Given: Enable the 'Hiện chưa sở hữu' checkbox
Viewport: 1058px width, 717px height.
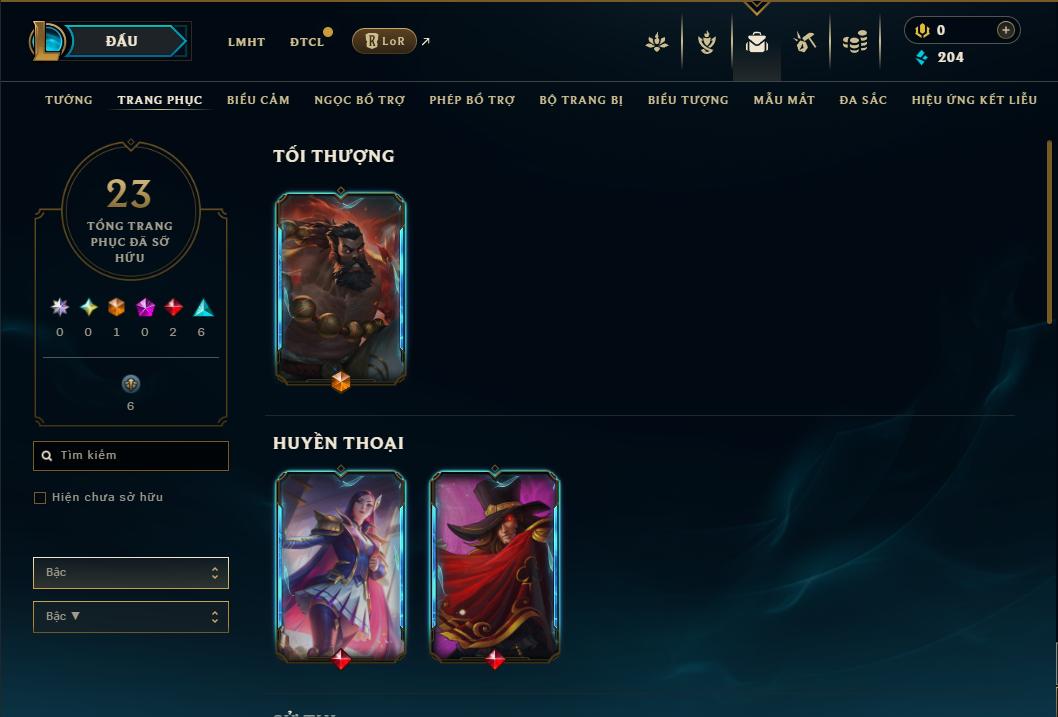Looking at the screenshot, I should point(40,498).
